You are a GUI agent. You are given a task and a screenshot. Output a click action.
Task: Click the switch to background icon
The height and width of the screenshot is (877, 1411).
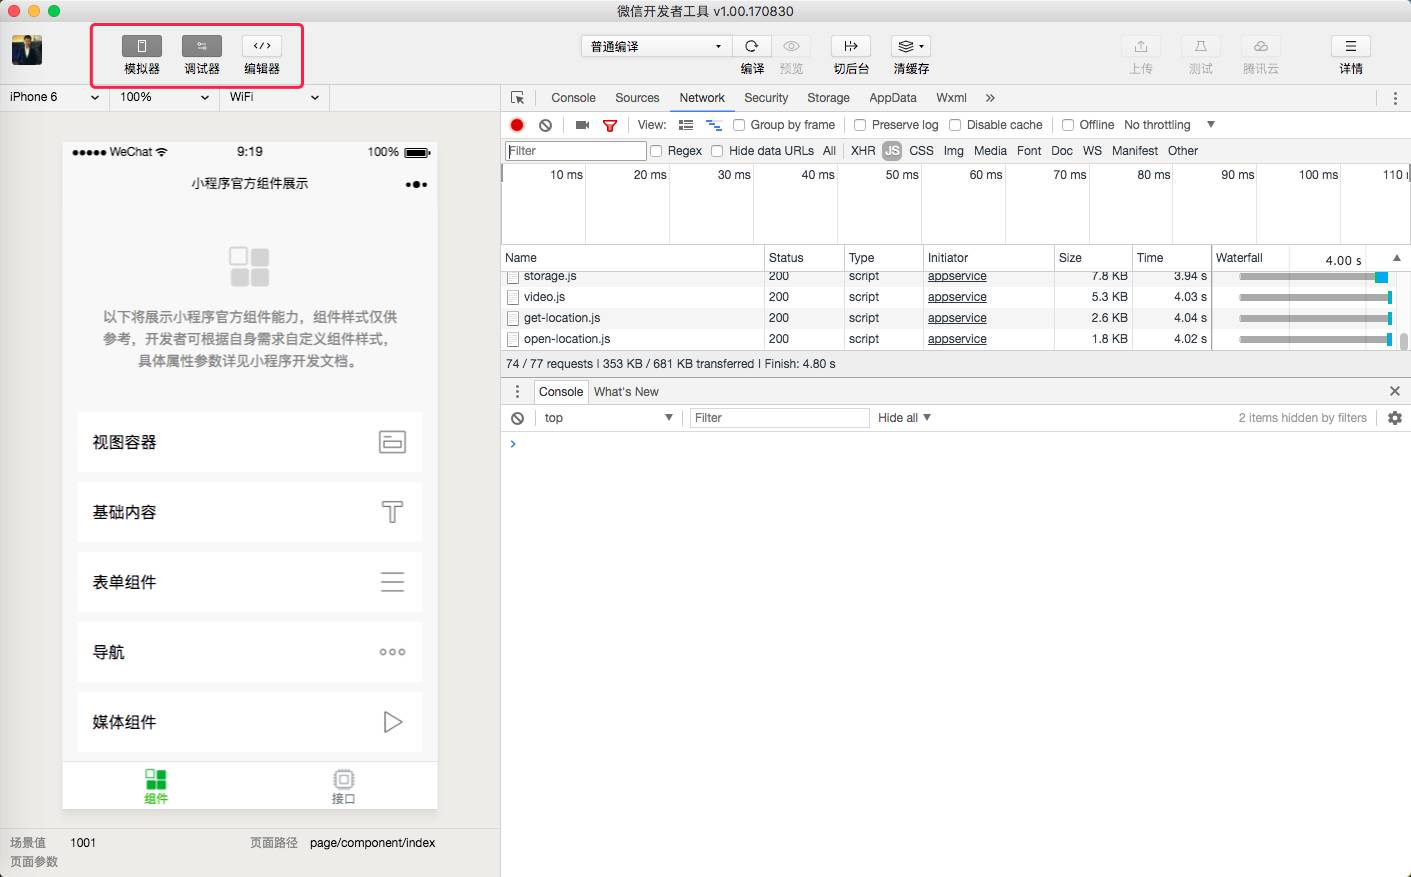851,46
